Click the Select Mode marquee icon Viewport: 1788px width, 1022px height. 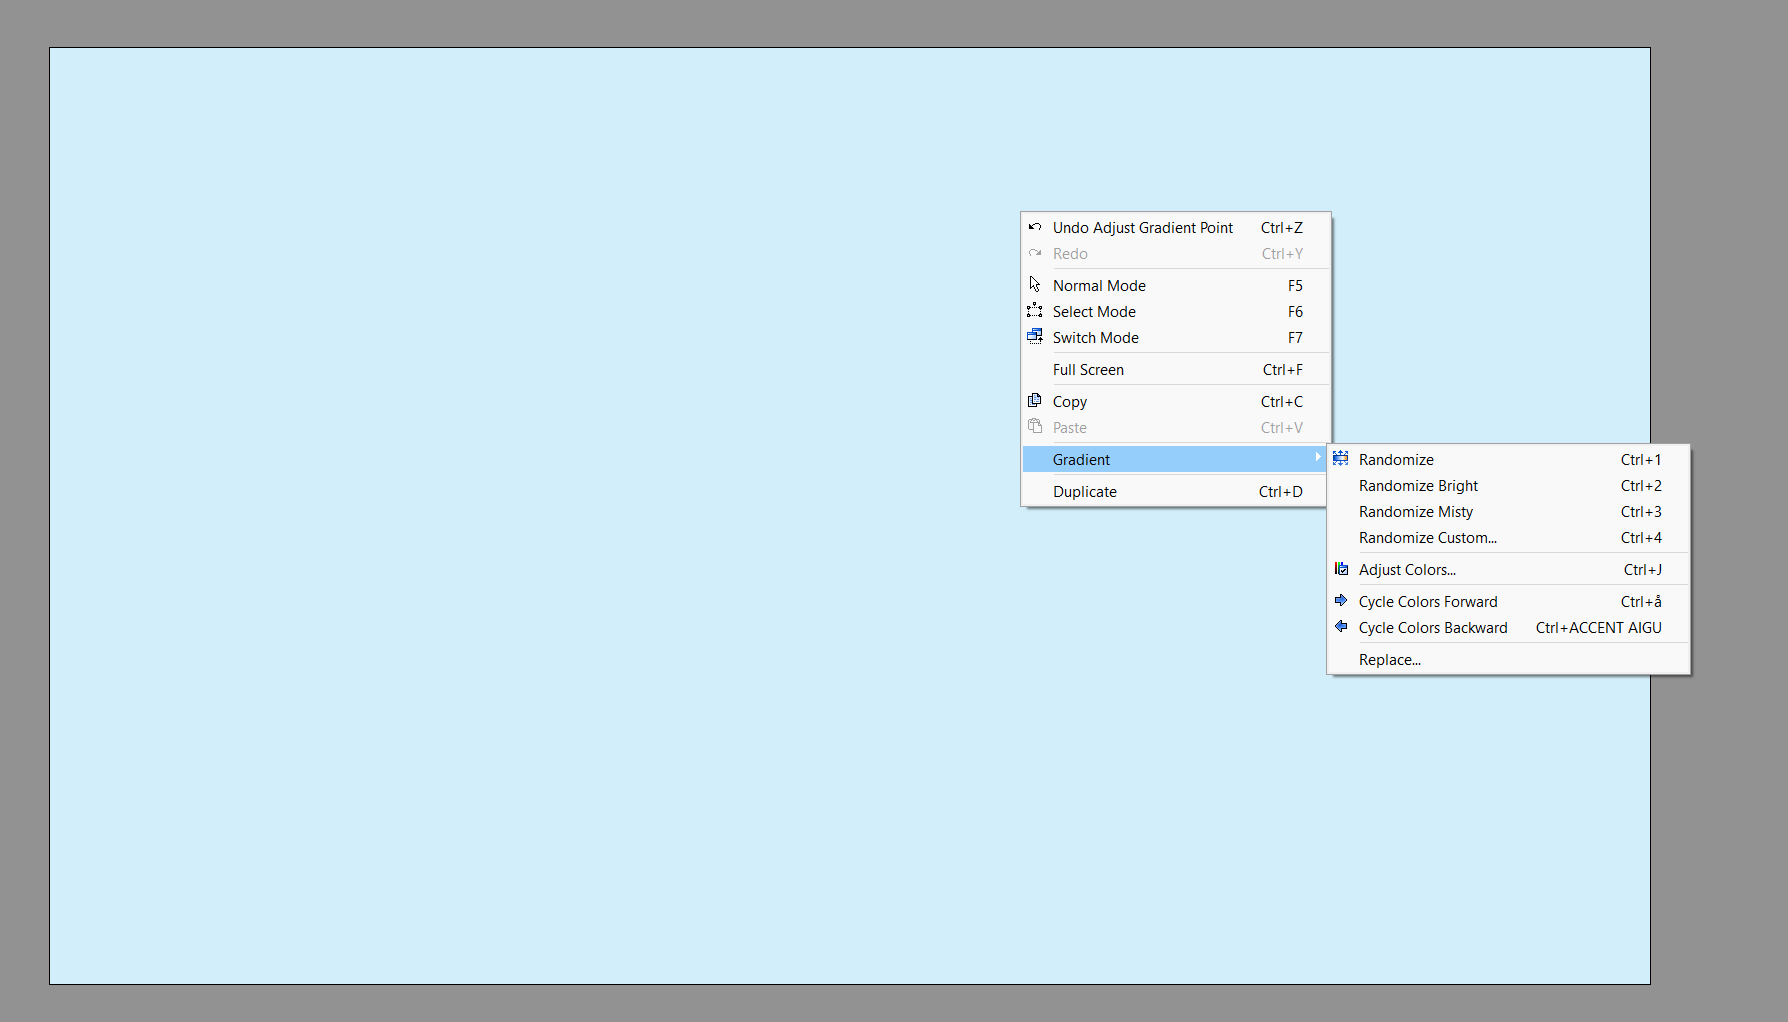click(x=1035, y=311)
